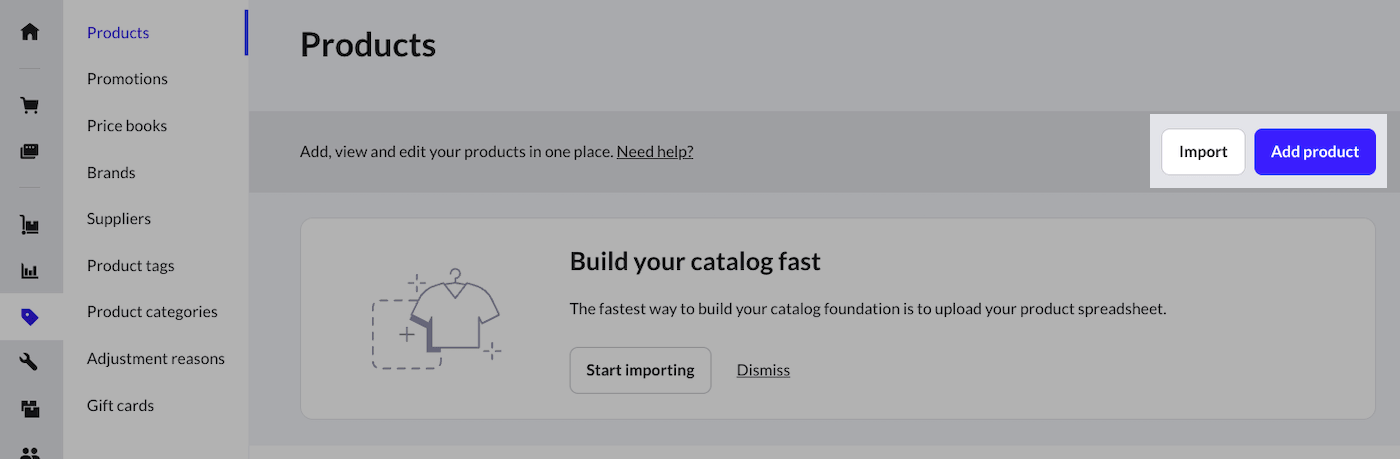
Task: Click the Add product button
Action: [1315, 152]
